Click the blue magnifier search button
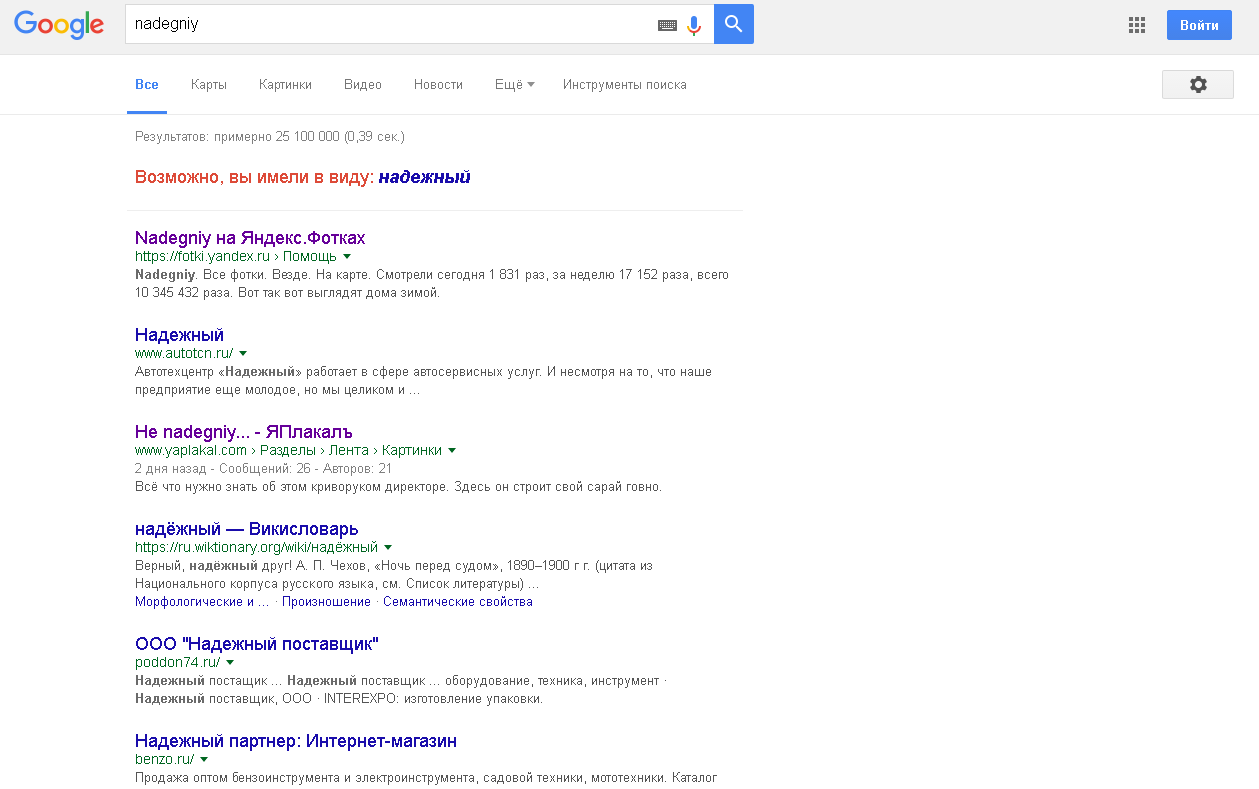Image resolution: width=1259 pixels, height=789 pixels. click(x=734, y=24)
